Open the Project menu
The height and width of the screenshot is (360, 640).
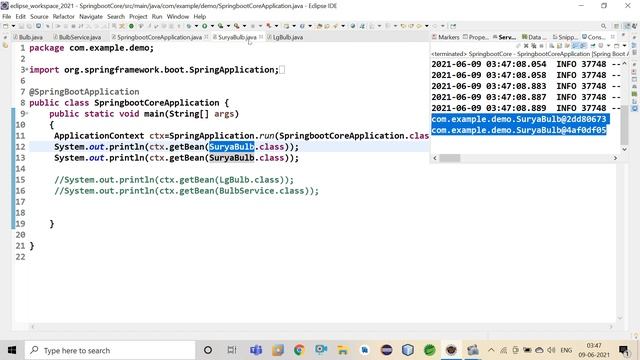click(x=138, y=16)
